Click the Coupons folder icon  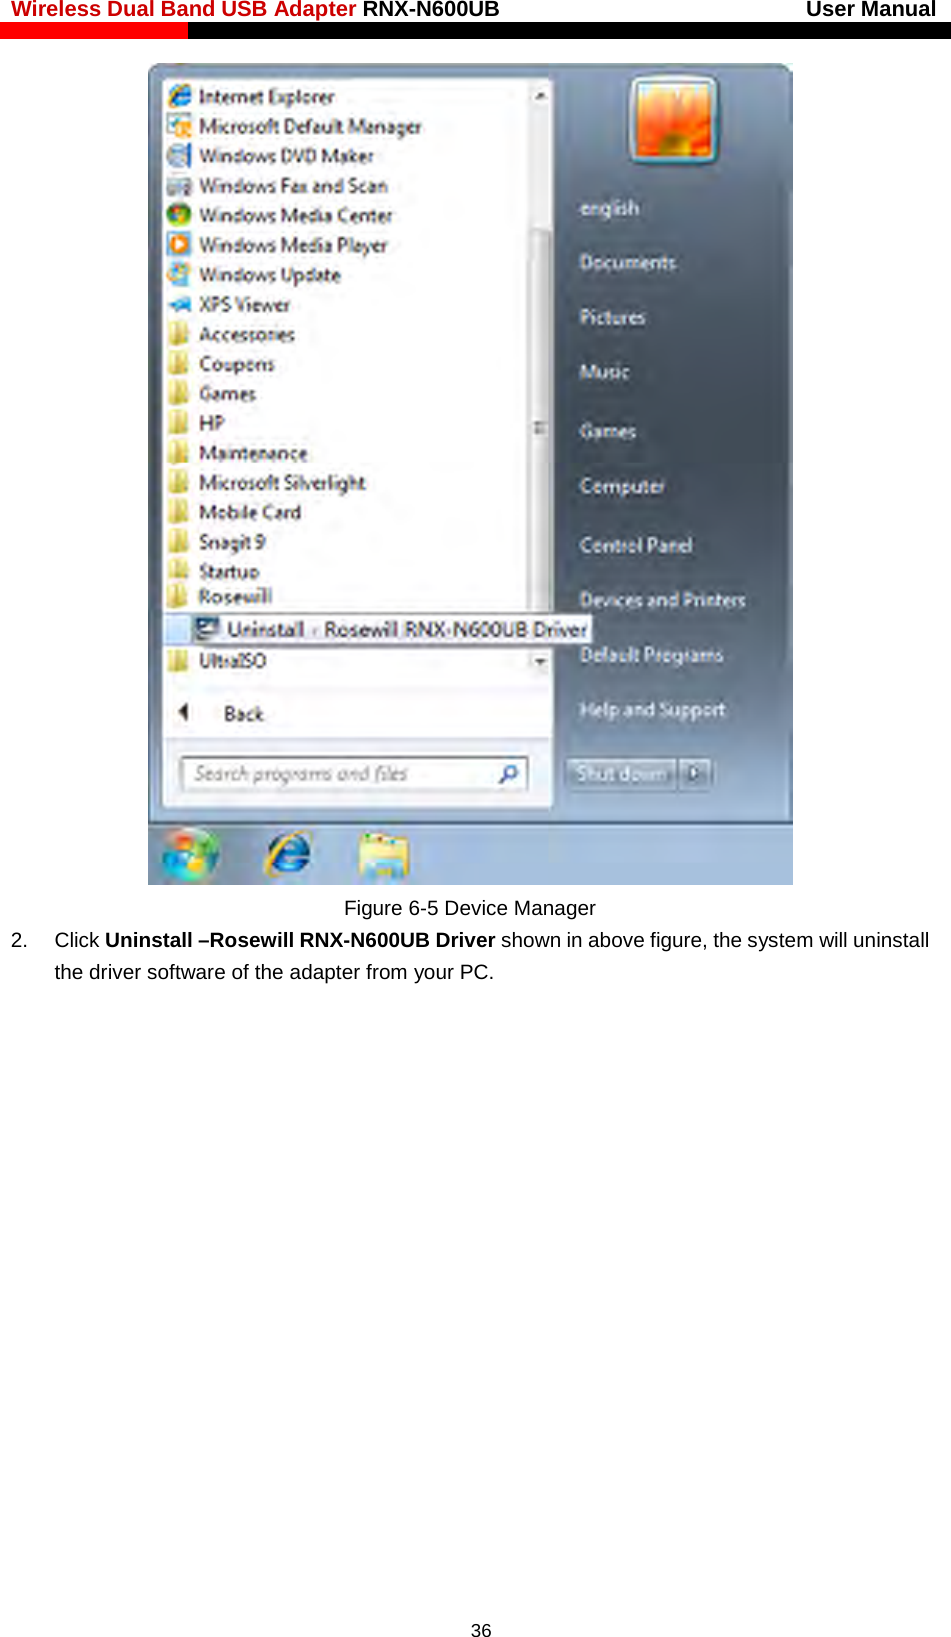point(179,363)
